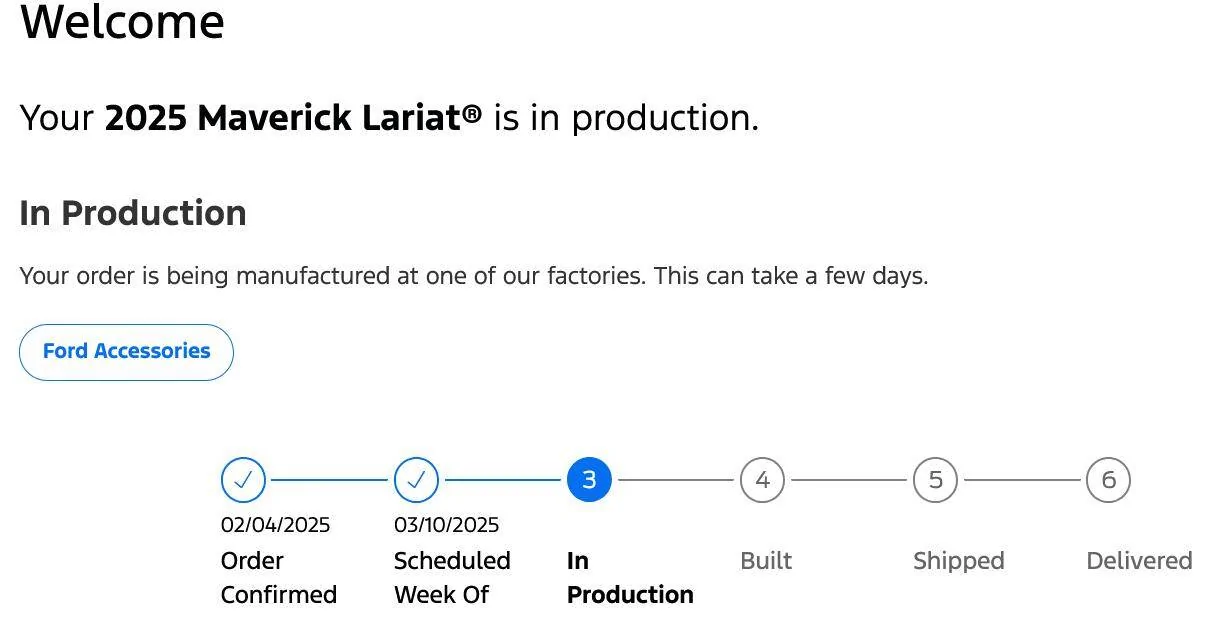The width and height of the screenshot is (1218, 635).
Task: Click the blue step 3 circle
Action: point(589,480)
